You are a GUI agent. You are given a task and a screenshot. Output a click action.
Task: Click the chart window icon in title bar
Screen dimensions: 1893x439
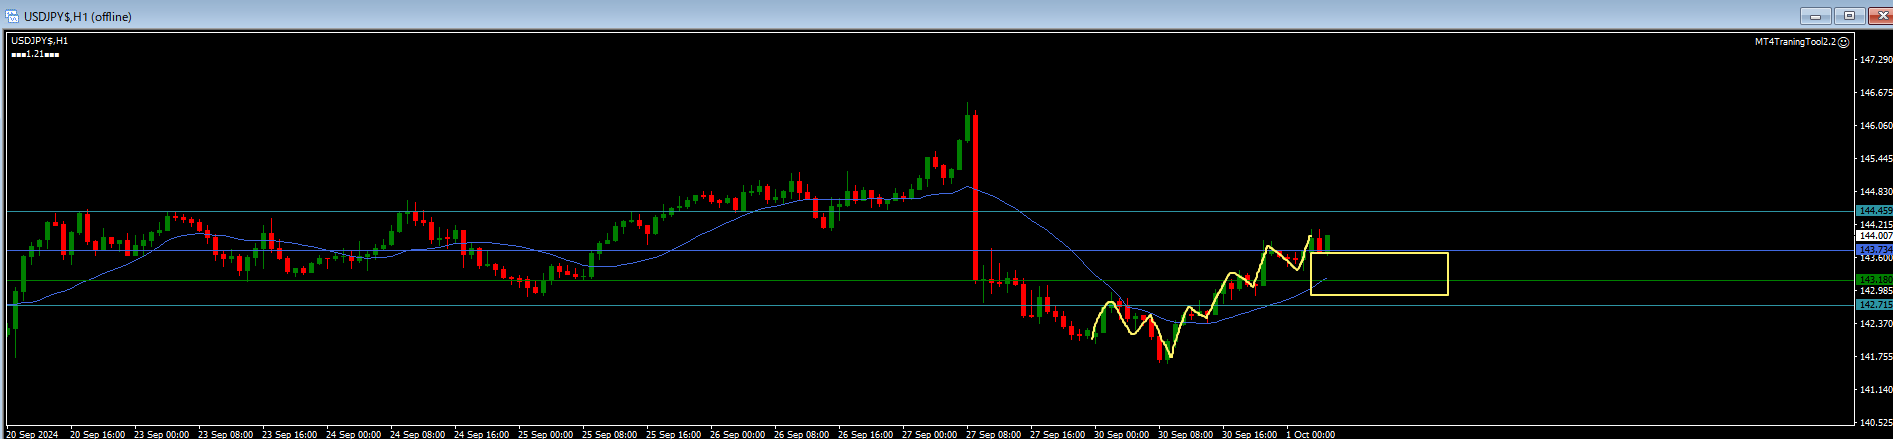pyautogui.click(x=11, y=16)
